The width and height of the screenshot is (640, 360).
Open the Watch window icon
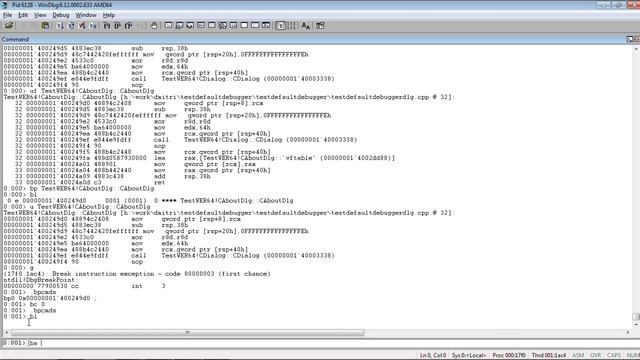point(179,26)
